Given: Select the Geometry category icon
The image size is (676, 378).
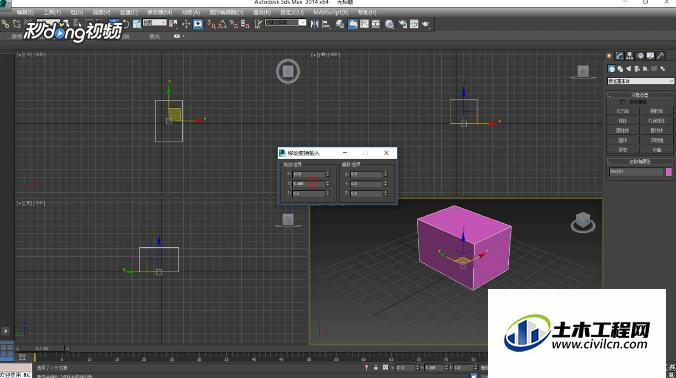Looking at the screenshot, I should point(612,69).
